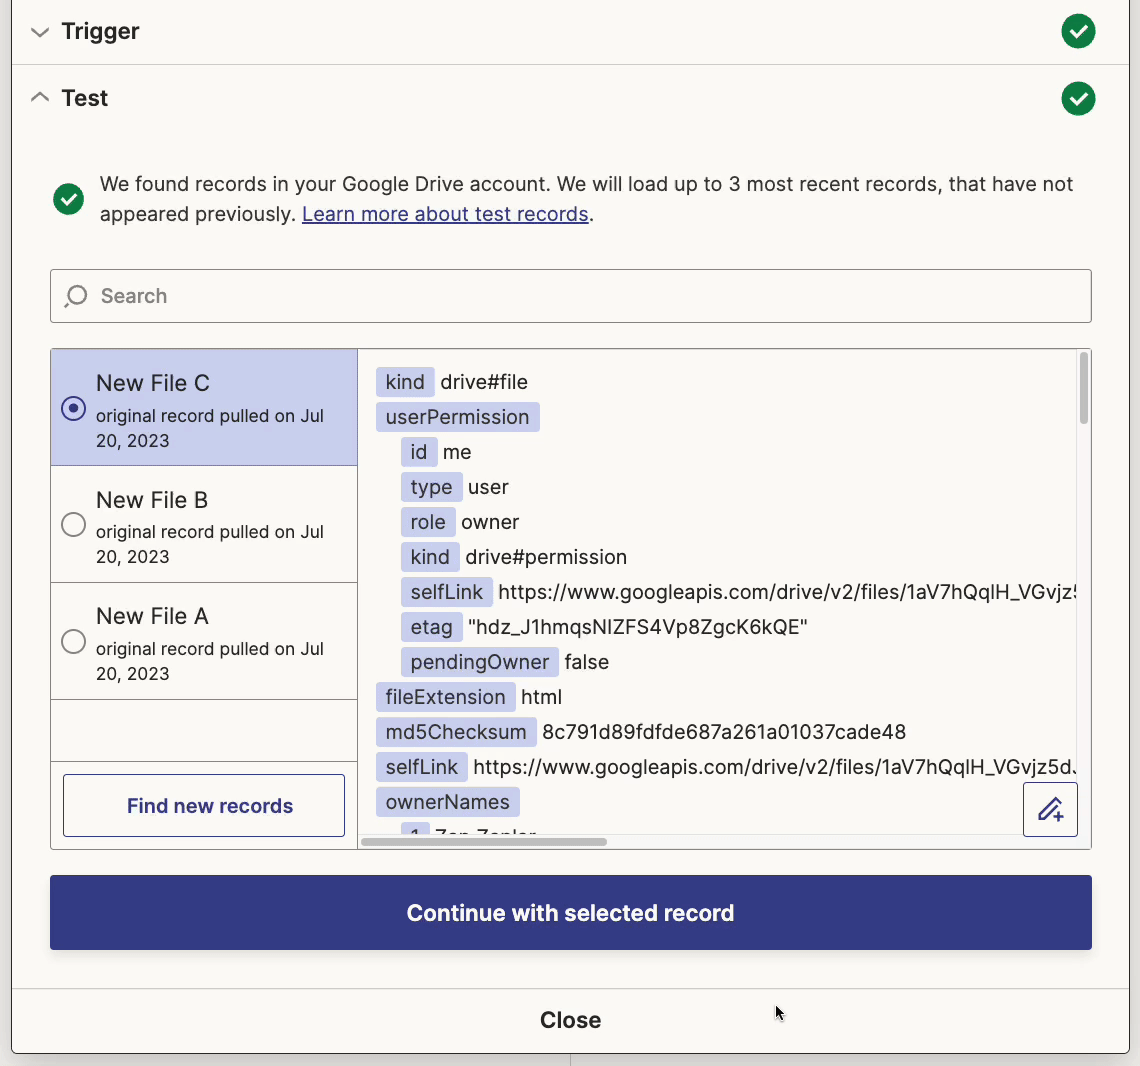Screen dimensions: 1140x1066
Task: Click the md5Checksum field label
Action: (x=456, y=732)
